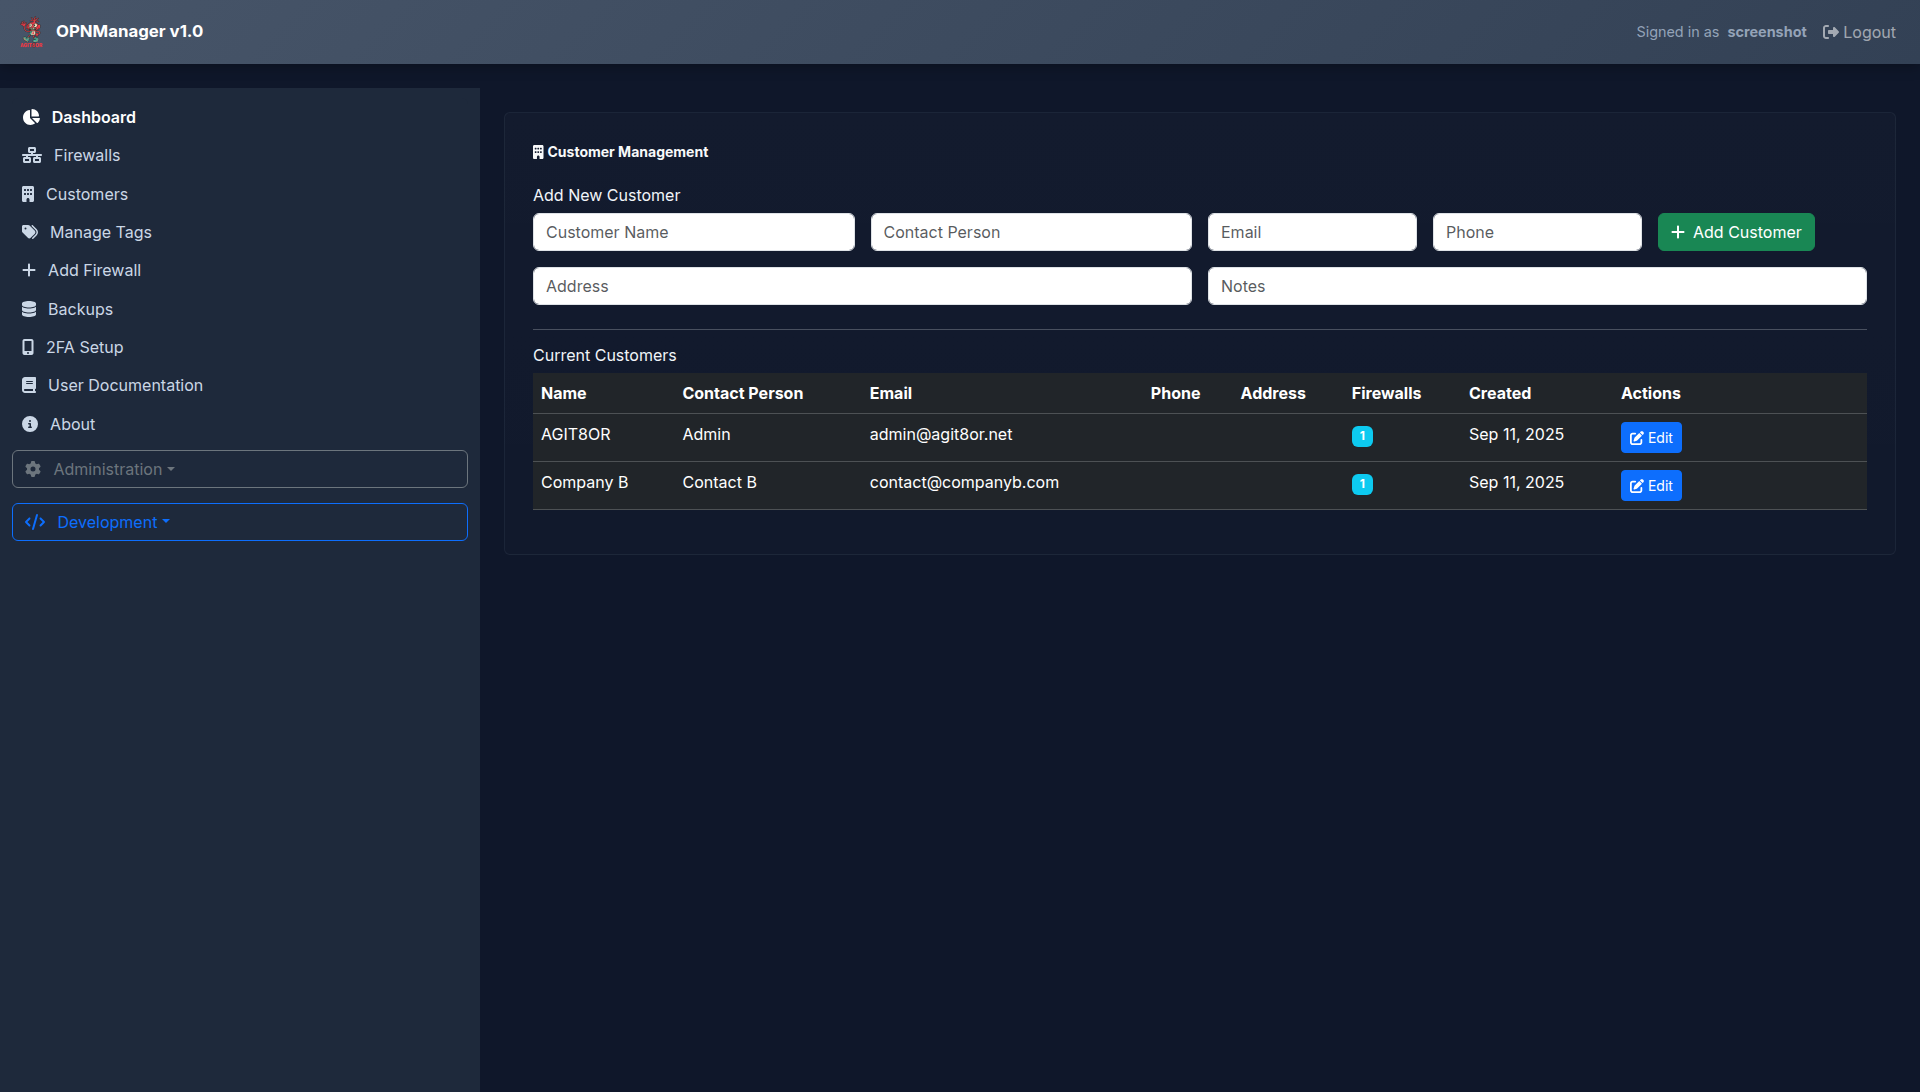This screenshot has height=1092, width=1920.
Task: Edit the Company B customer
Action: [1651, 486]
